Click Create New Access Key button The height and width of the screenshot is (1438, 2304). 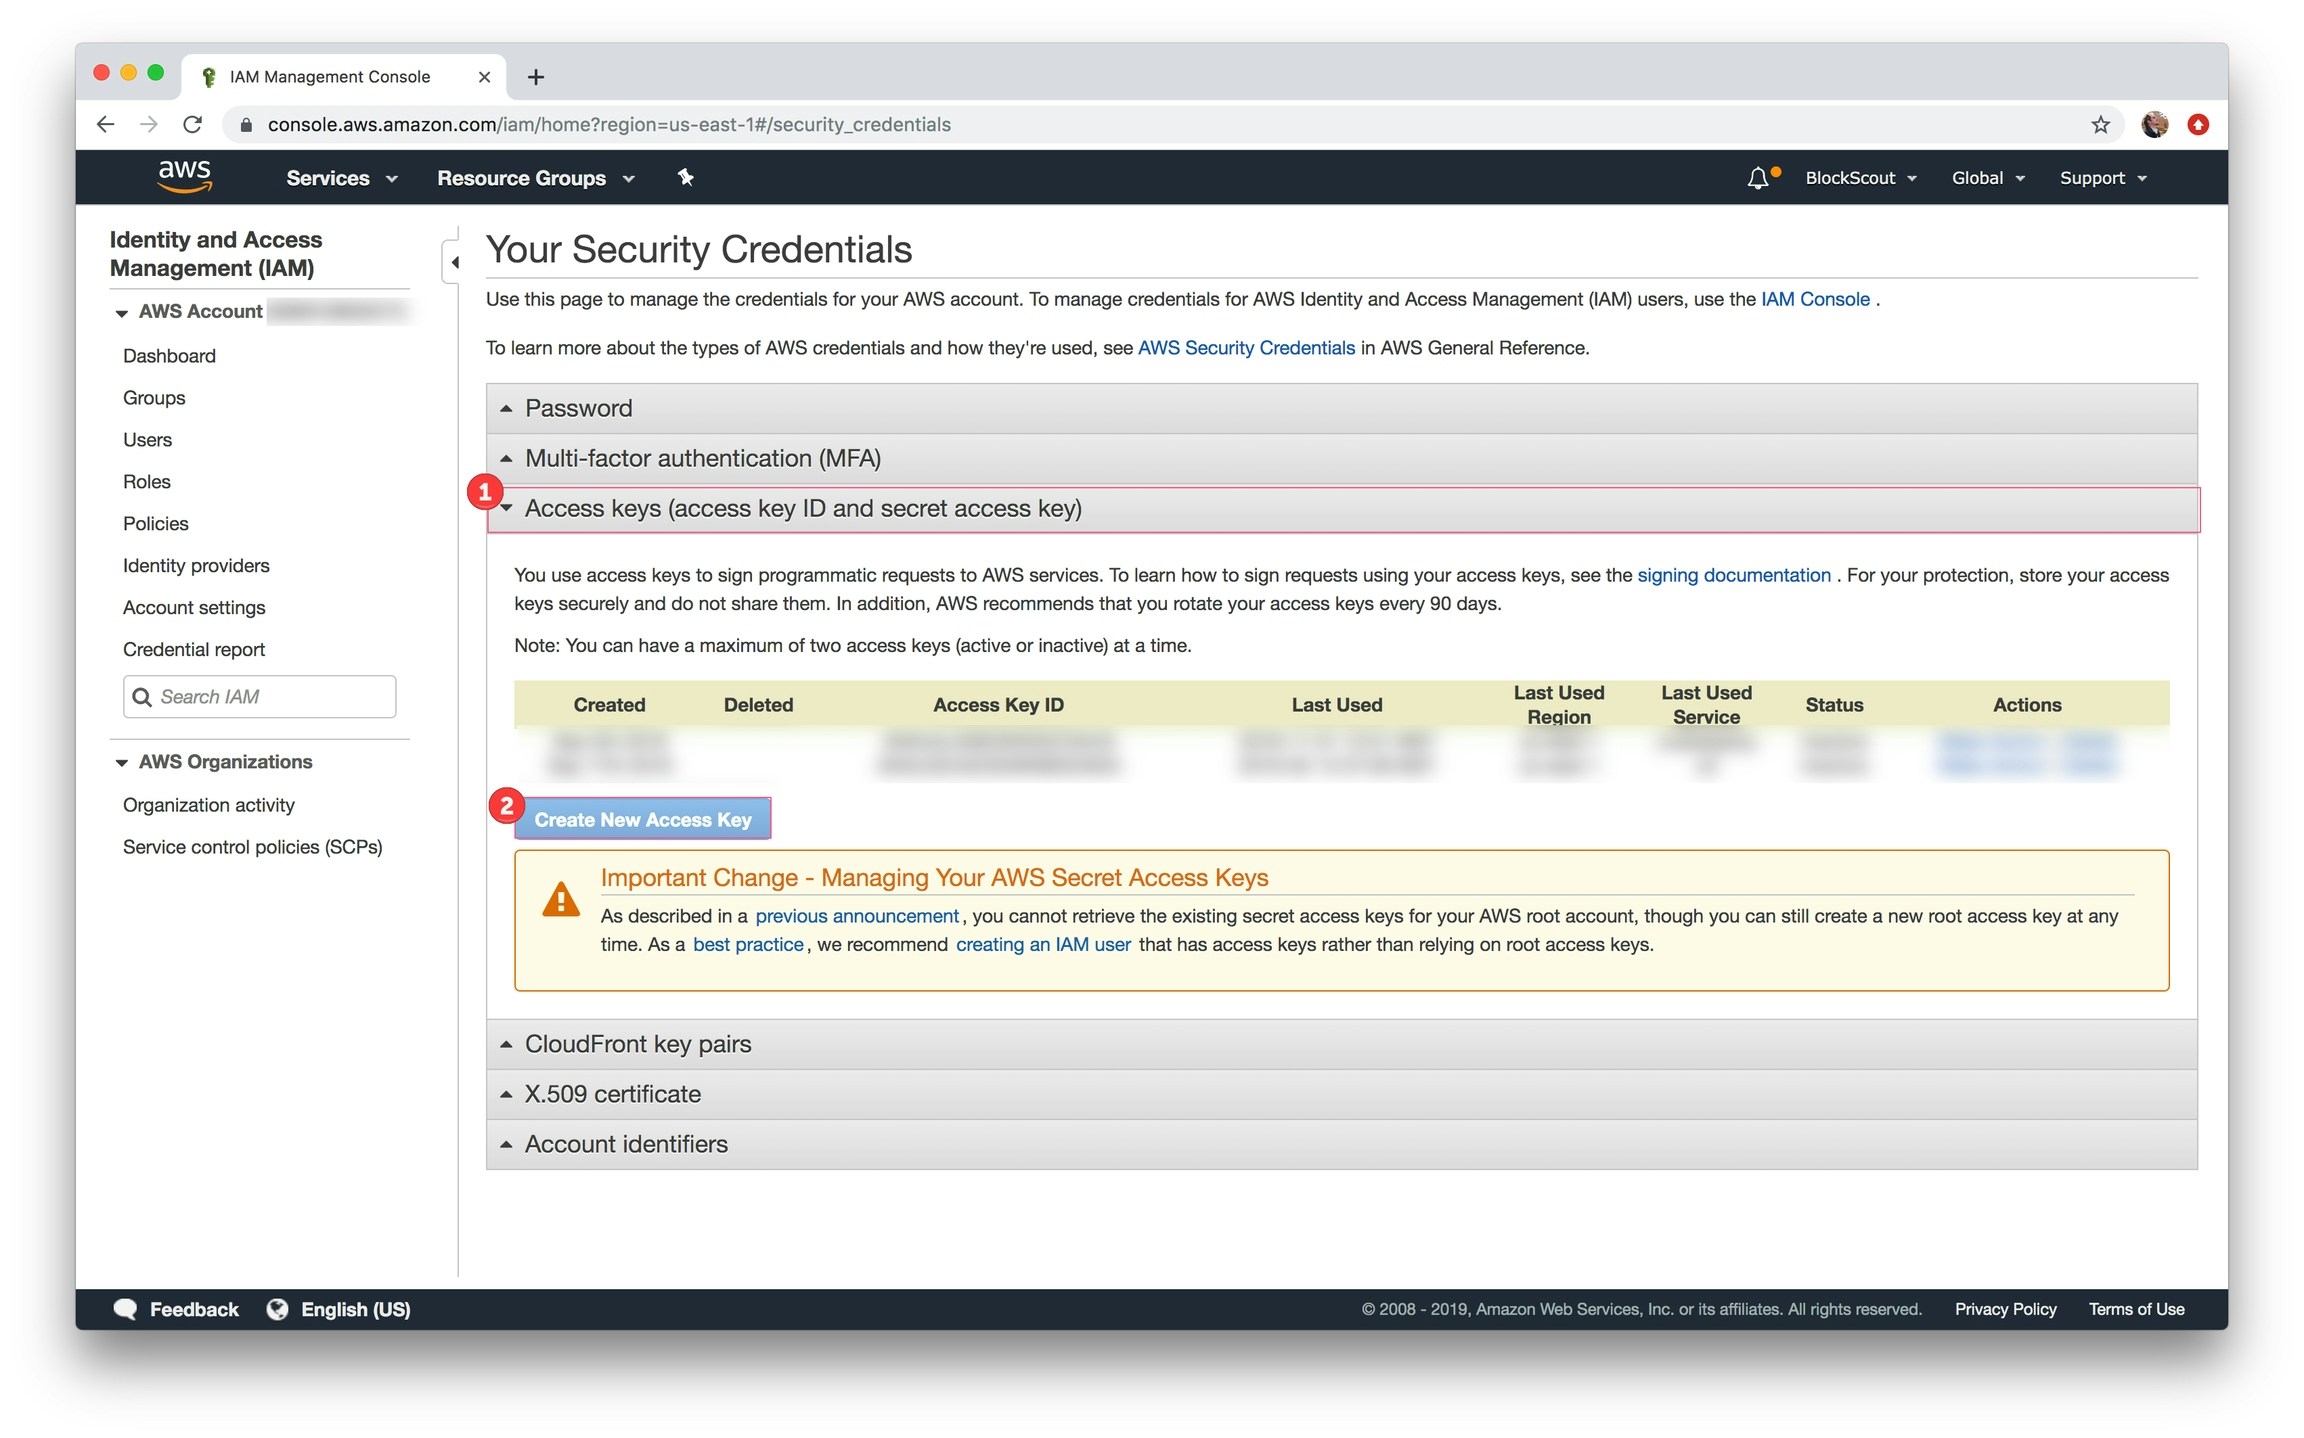coord(642,819)
